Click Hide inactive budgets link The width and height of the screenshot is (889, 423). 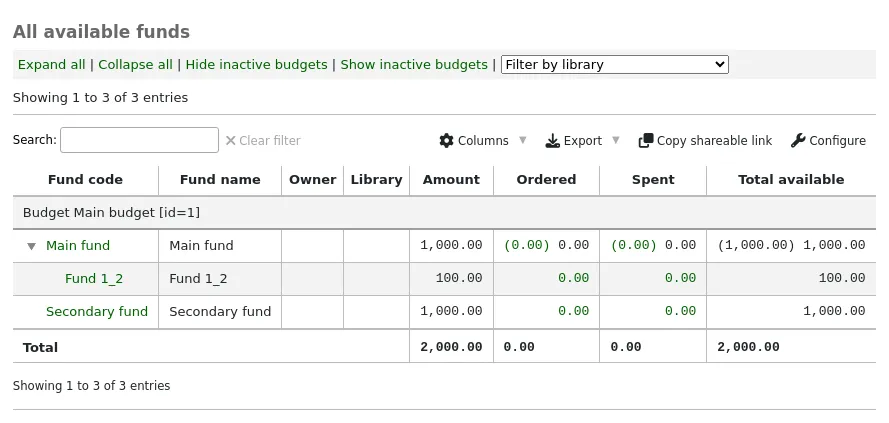tap(257, 65)
